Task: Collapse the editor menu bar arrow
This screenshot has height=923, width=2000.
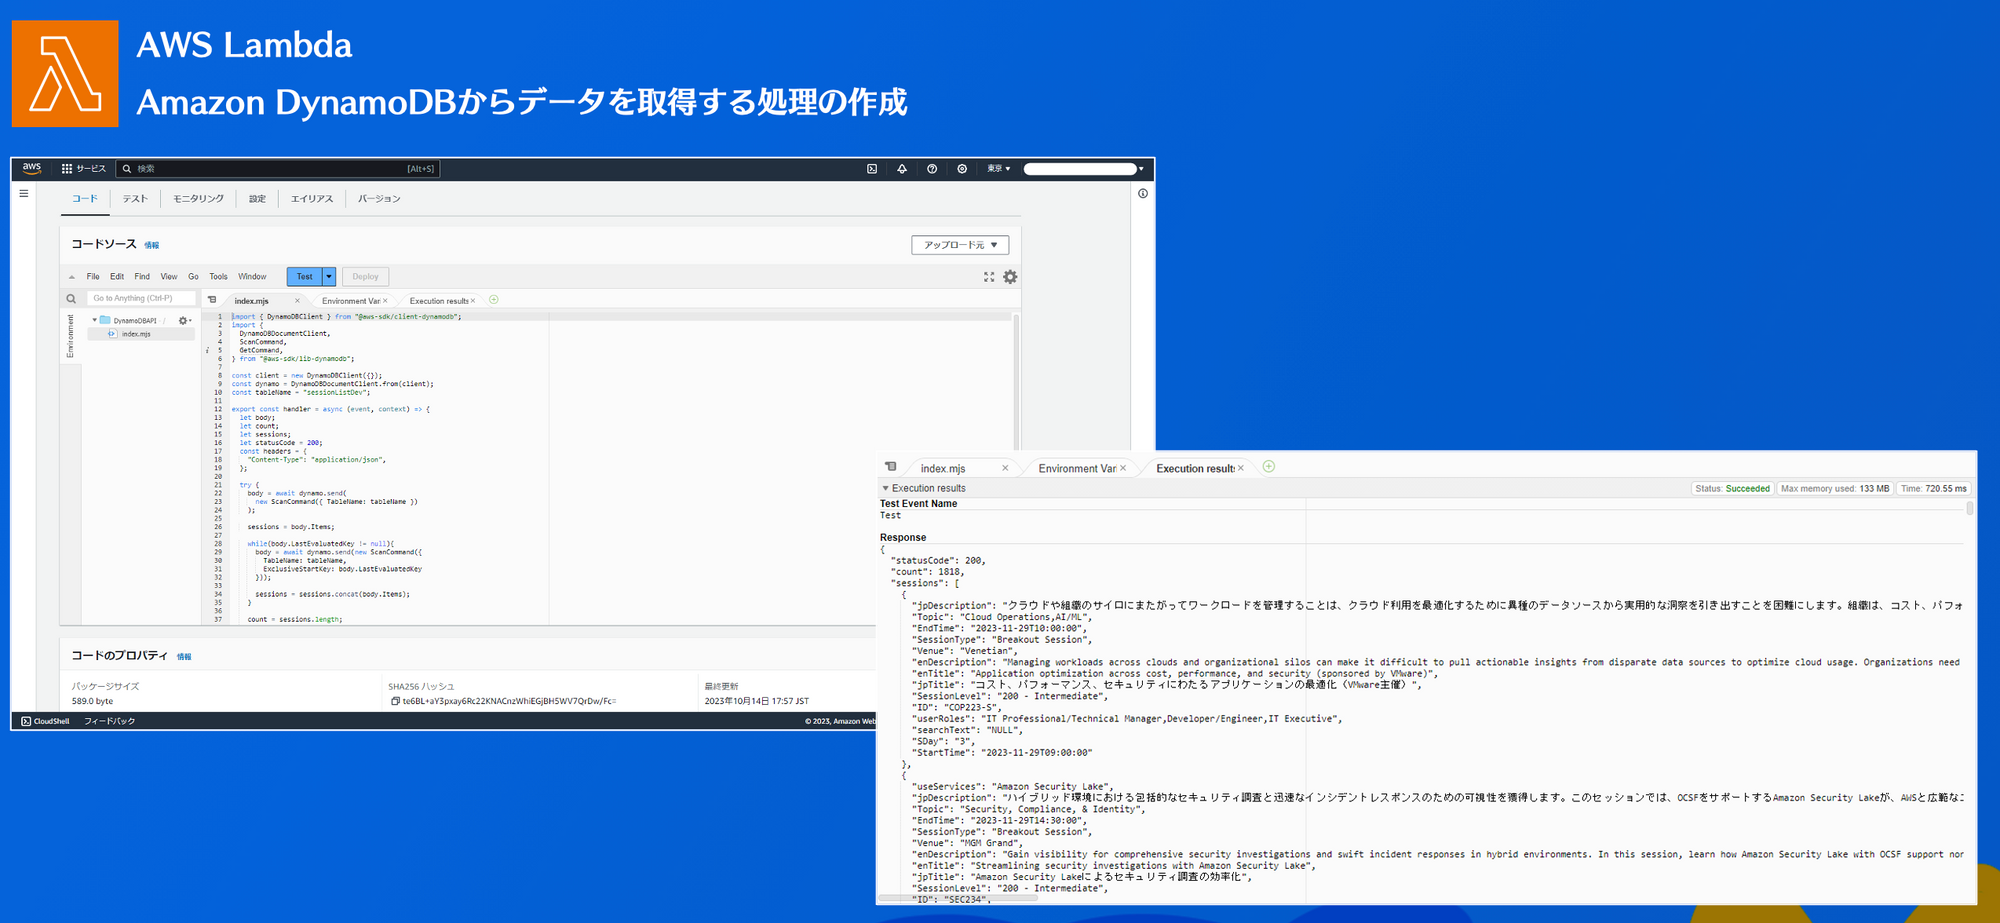Action: (71, 277)
